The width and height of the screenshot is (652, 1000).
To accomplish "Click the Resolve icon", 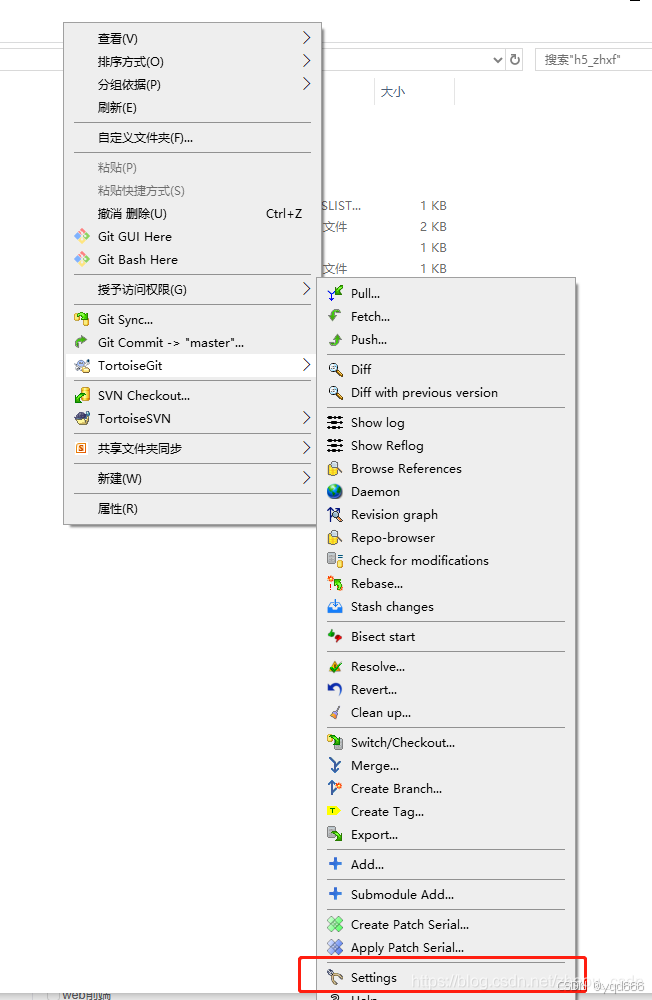I will pyautogui.click(x=335, y=666).
